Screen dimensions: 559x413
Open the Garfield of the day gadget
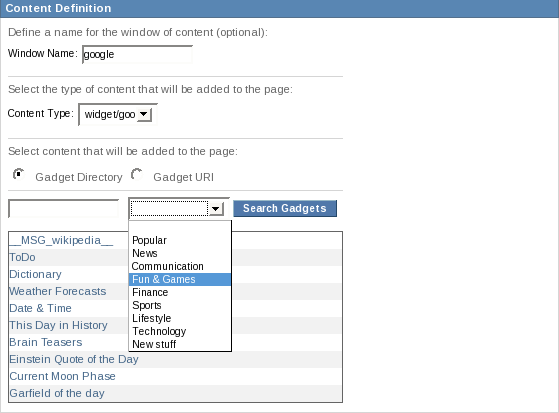pyautogui.click(x=57, y=393)
